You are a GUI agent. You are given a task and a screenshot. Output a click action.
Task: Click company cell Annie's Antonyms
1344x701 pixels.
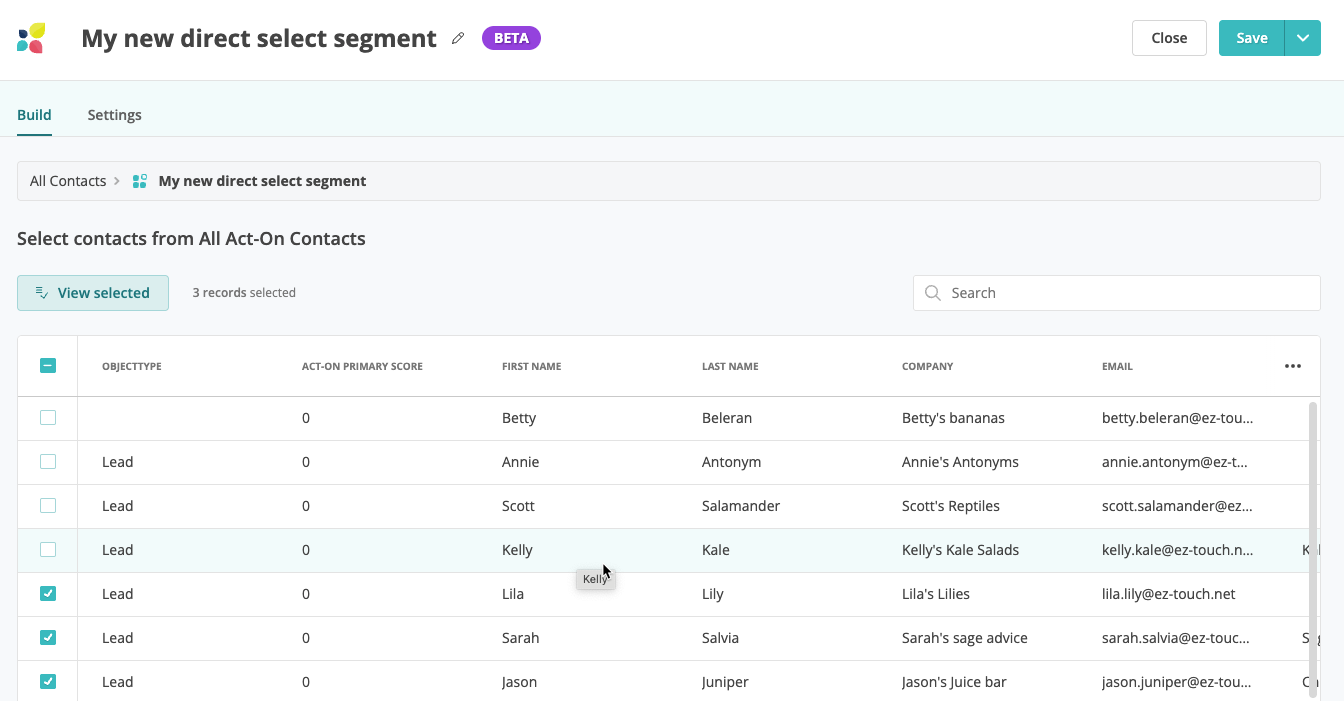[960, 462]
